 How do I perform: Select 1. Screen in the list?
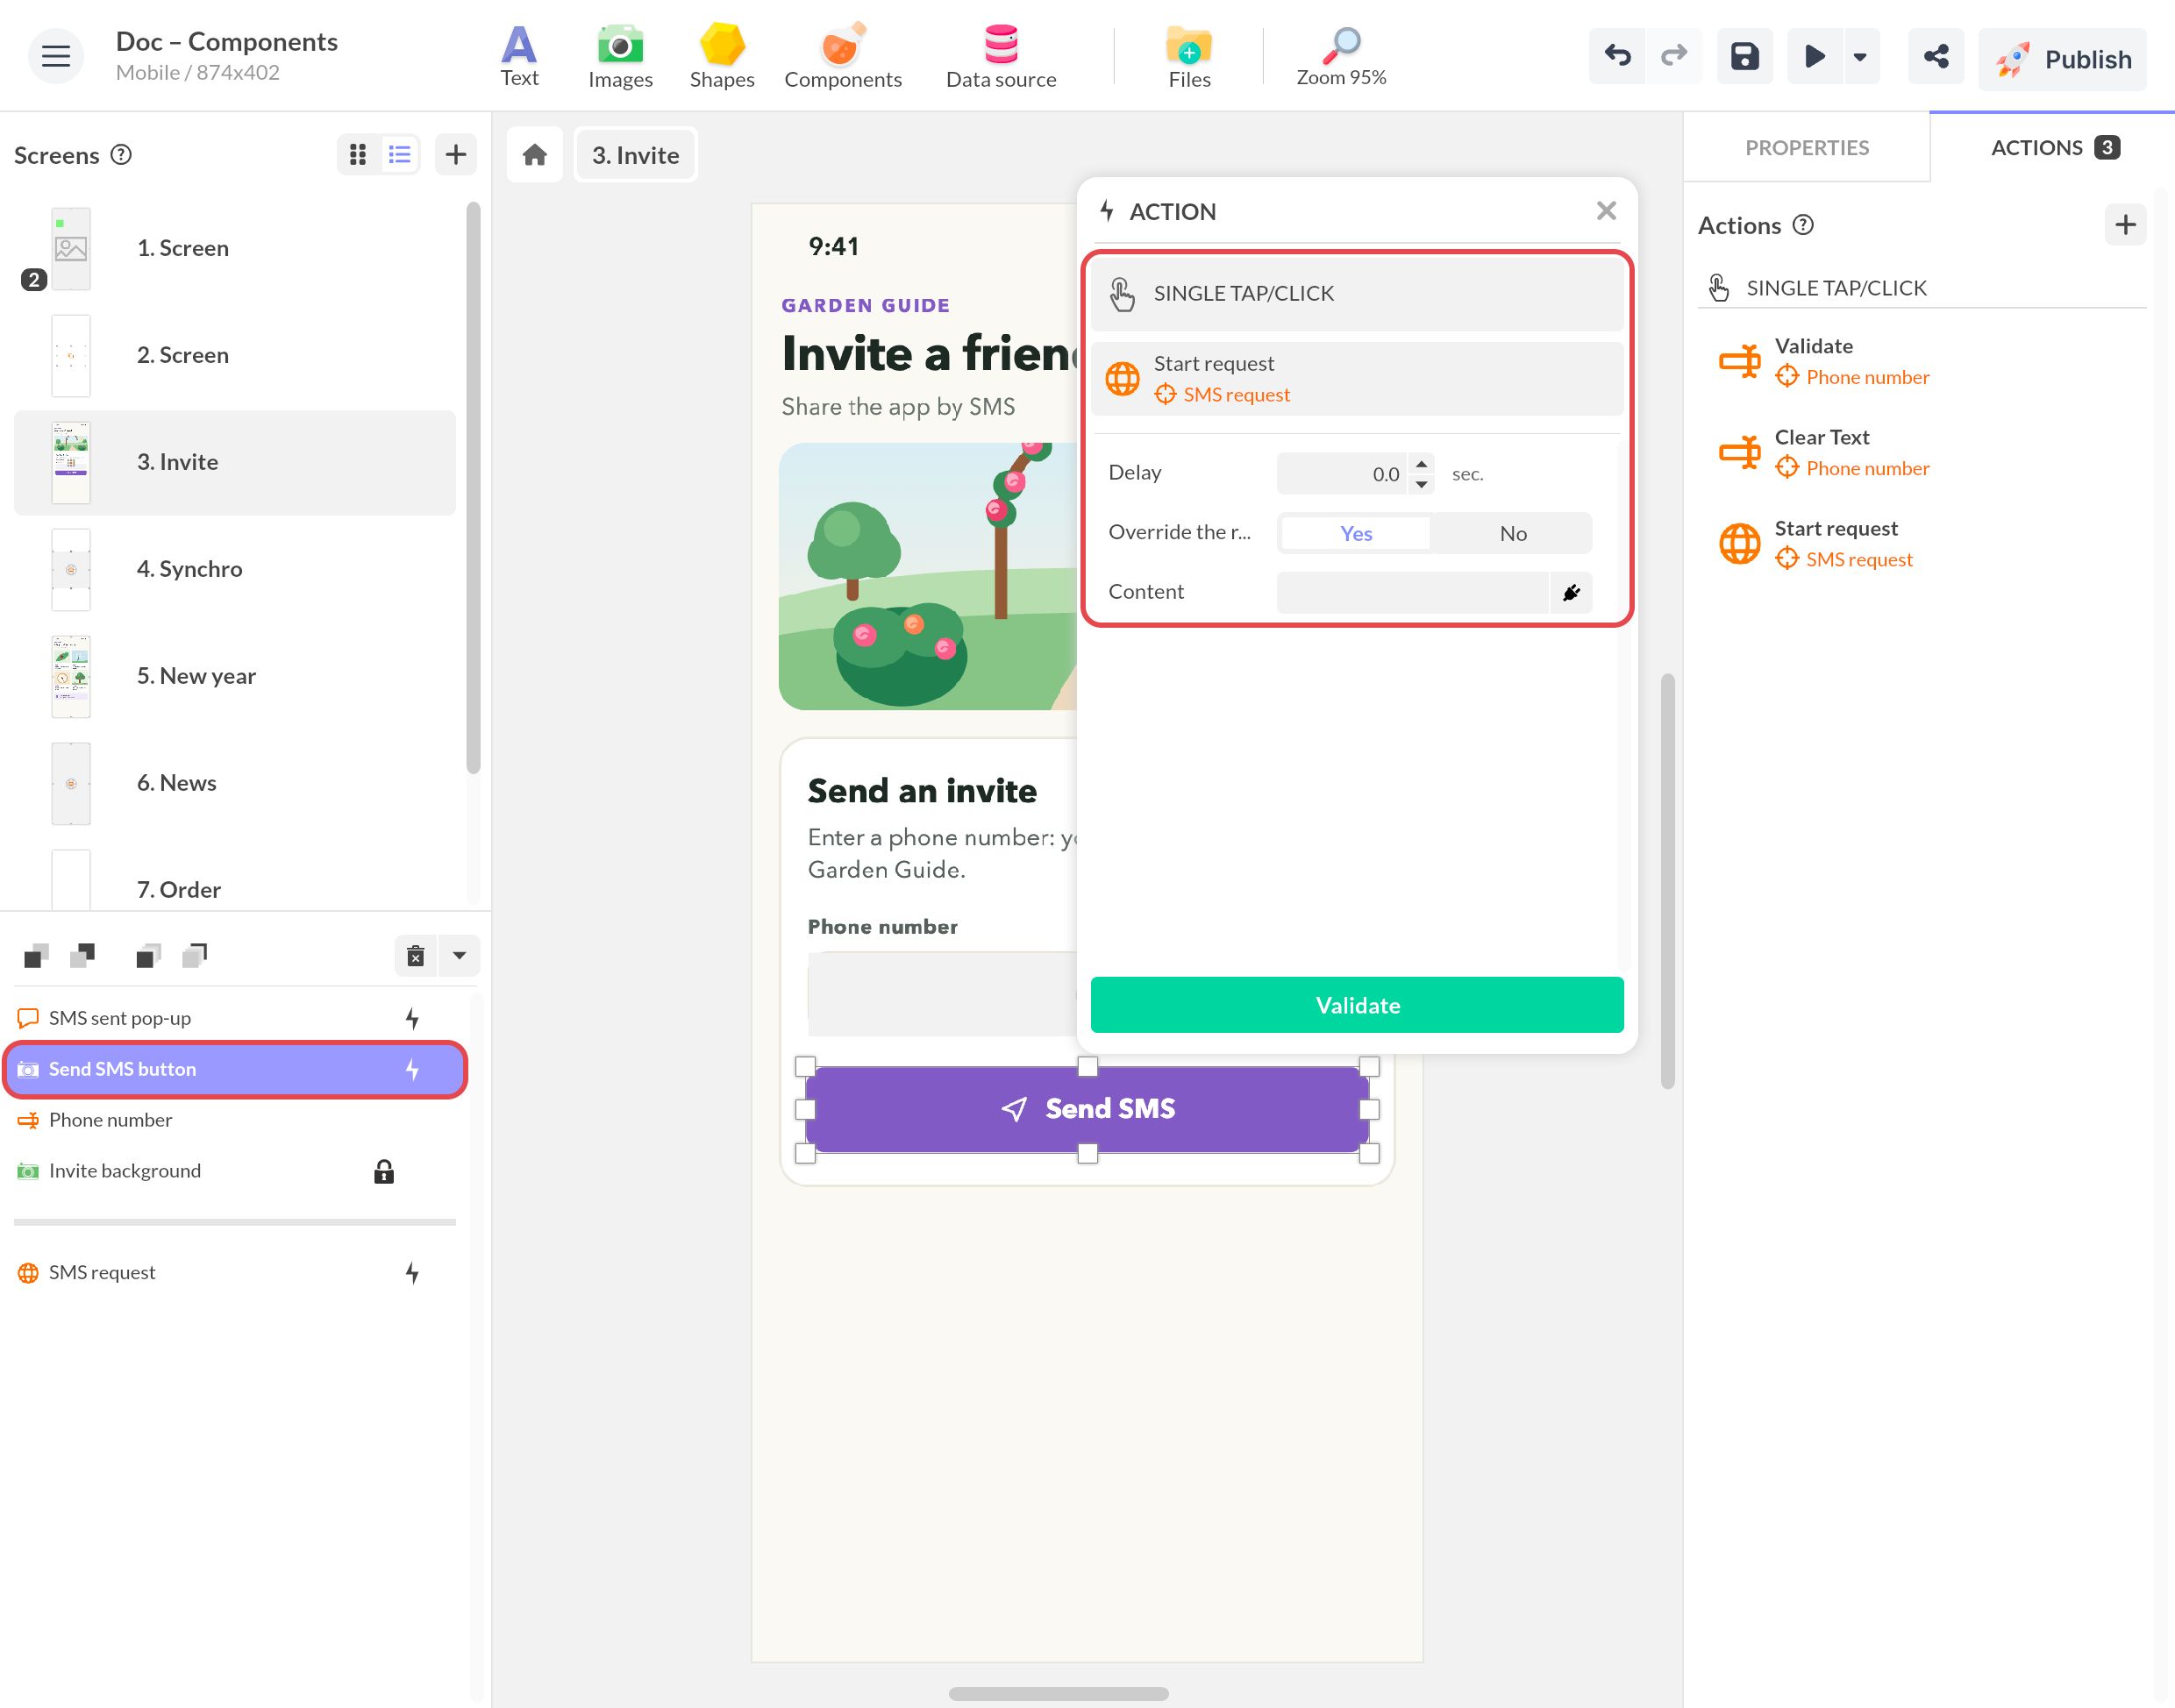pos(235,248)
